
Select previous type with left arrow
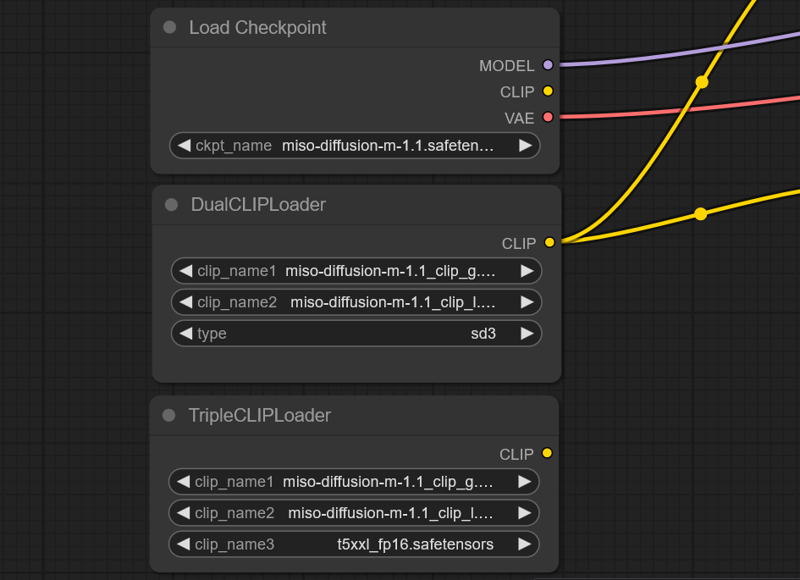[186, 334]
